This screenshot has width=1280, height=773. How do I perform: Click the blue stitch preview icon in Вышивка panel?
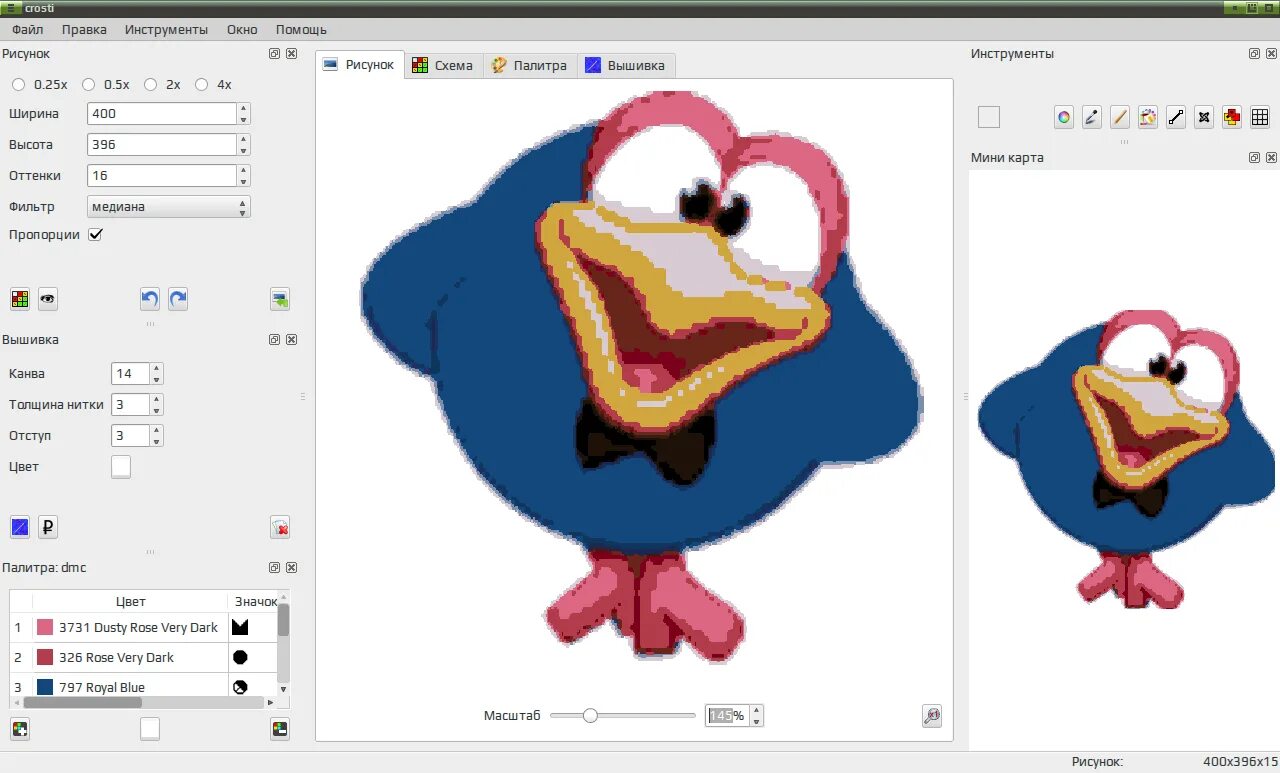click(x=20, y=527)
